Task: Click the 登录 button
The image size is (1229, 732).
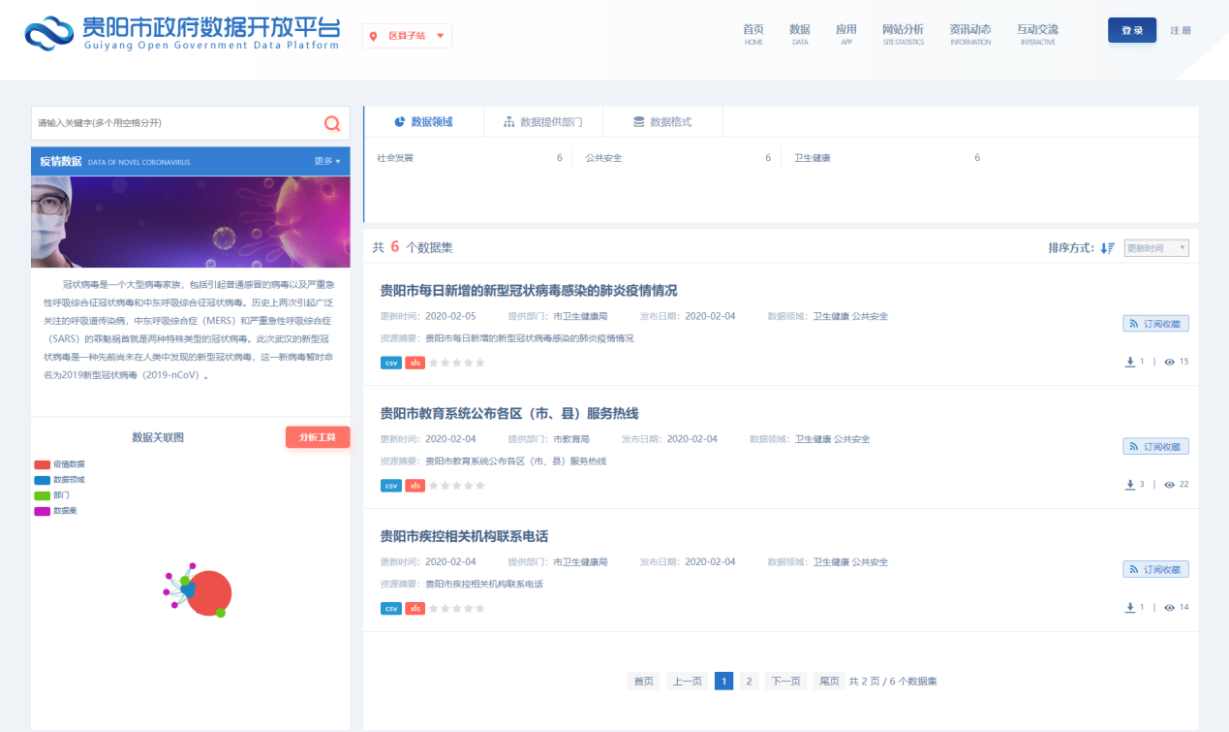Action: 1131,30
